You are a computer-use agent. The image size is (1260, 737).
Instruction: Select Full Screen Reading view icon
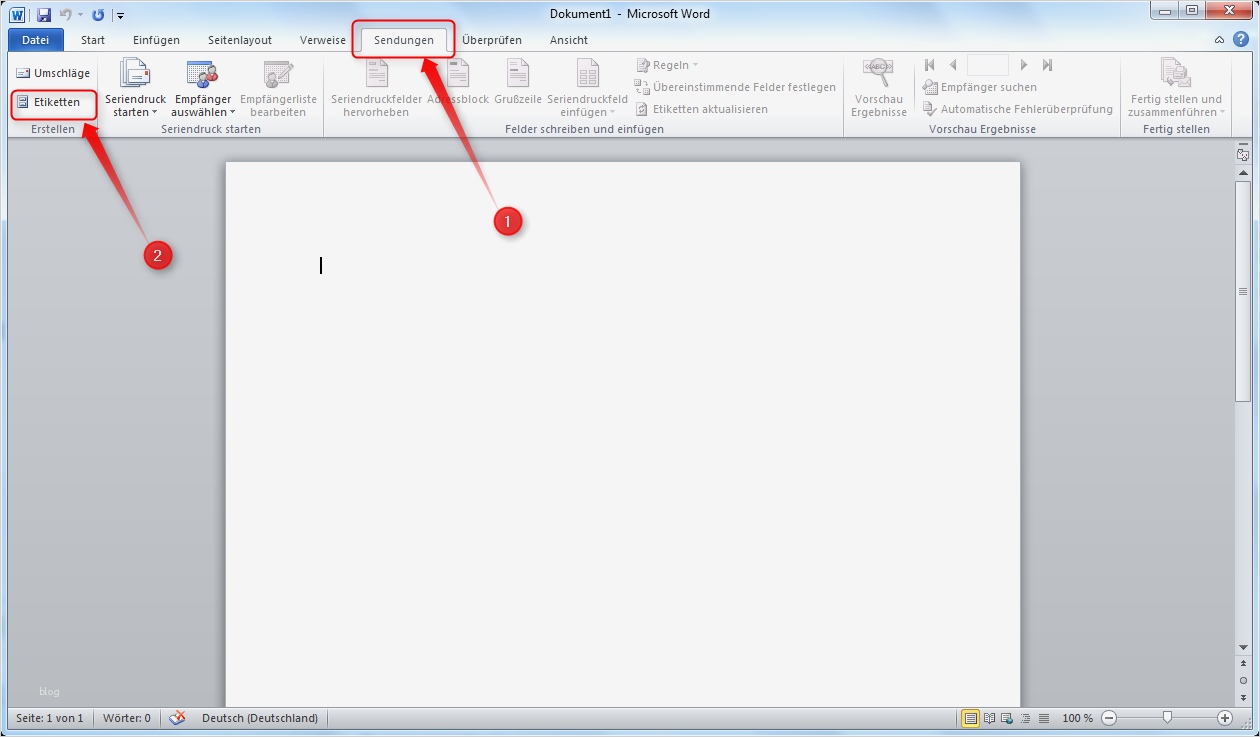[x=989, y=718]
